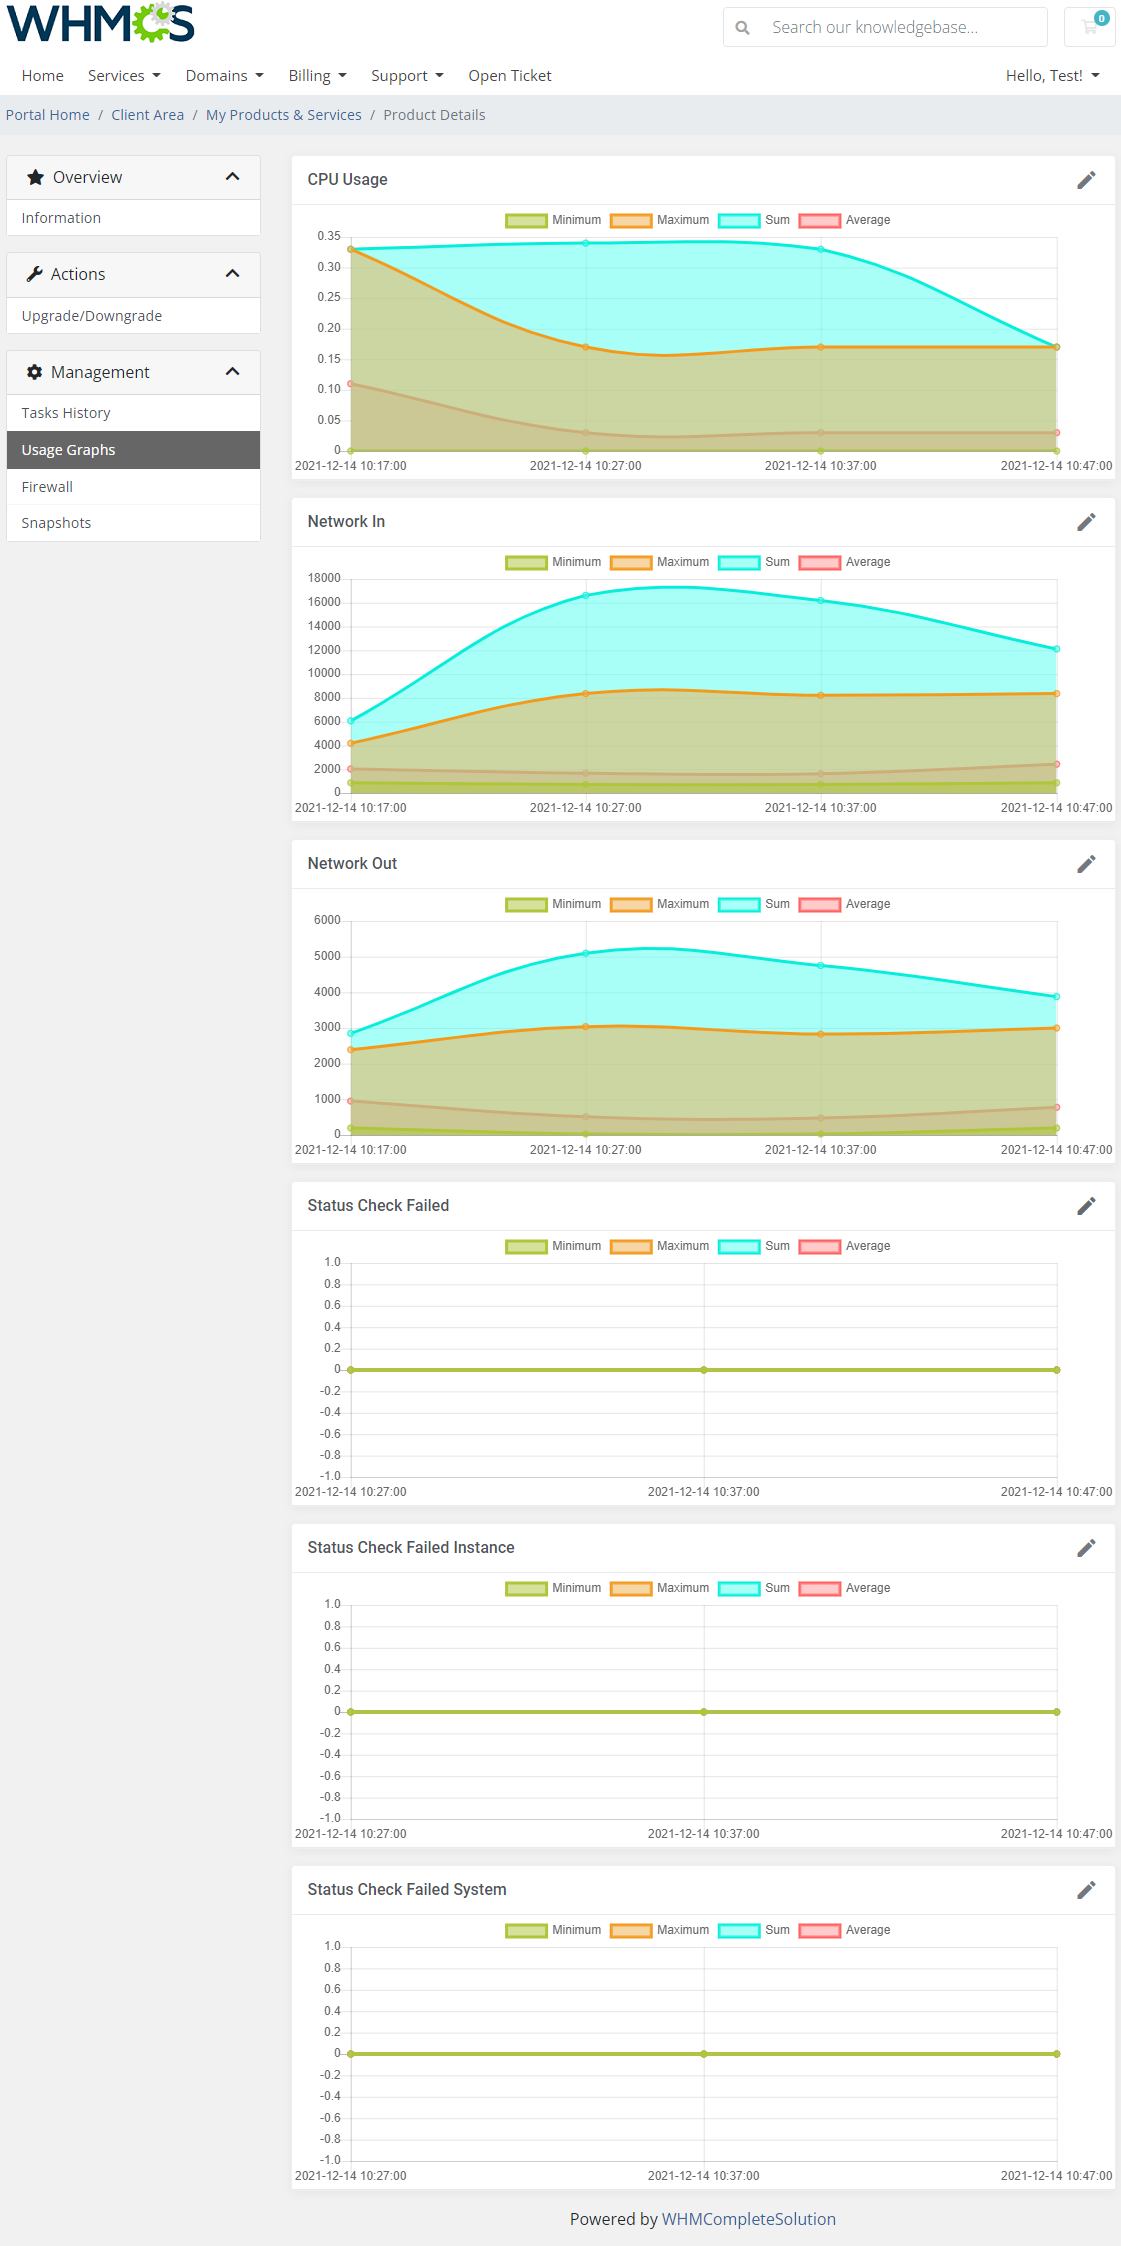Viewport: 1121px width, 2246px height.
Task: Collapse the Overview panel chevron
Action: click(233, 177)
